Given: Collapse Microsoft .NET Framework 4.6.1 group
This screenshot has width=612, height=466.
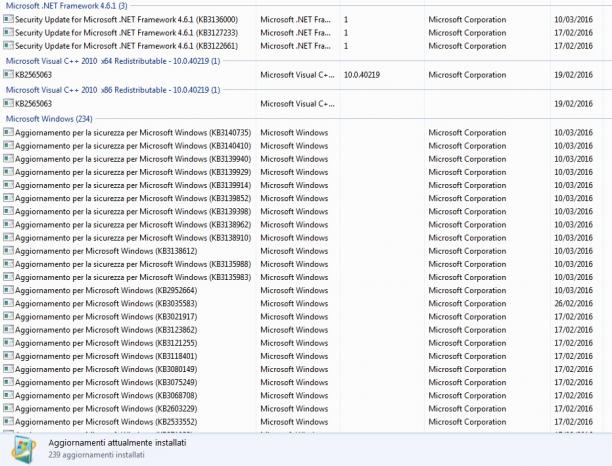Looking at the screenshot, I should point(66,6).
